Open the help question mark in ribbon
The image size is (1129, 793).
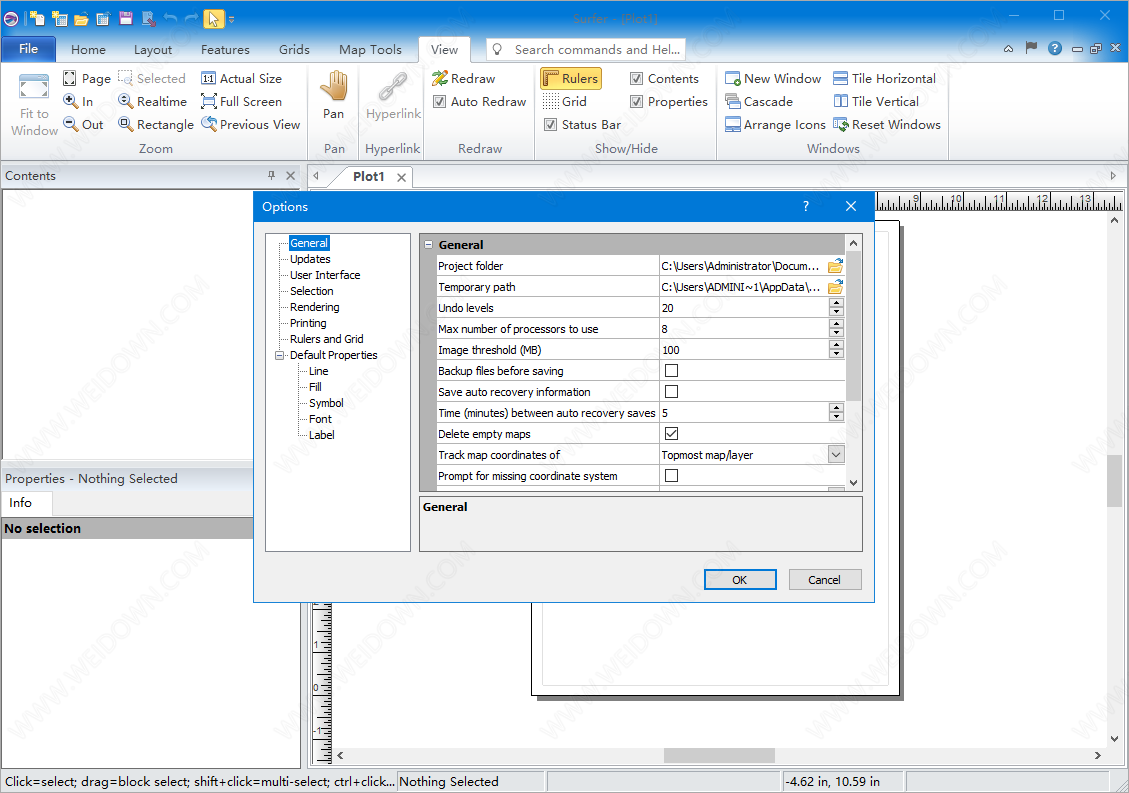(x=1055, y=48)
